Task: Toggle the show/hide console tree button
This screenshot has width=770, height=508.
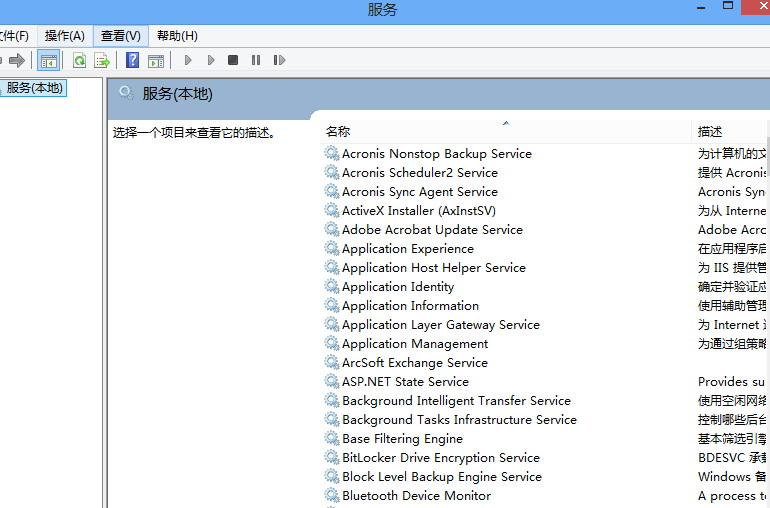Action: coord(48,61)
